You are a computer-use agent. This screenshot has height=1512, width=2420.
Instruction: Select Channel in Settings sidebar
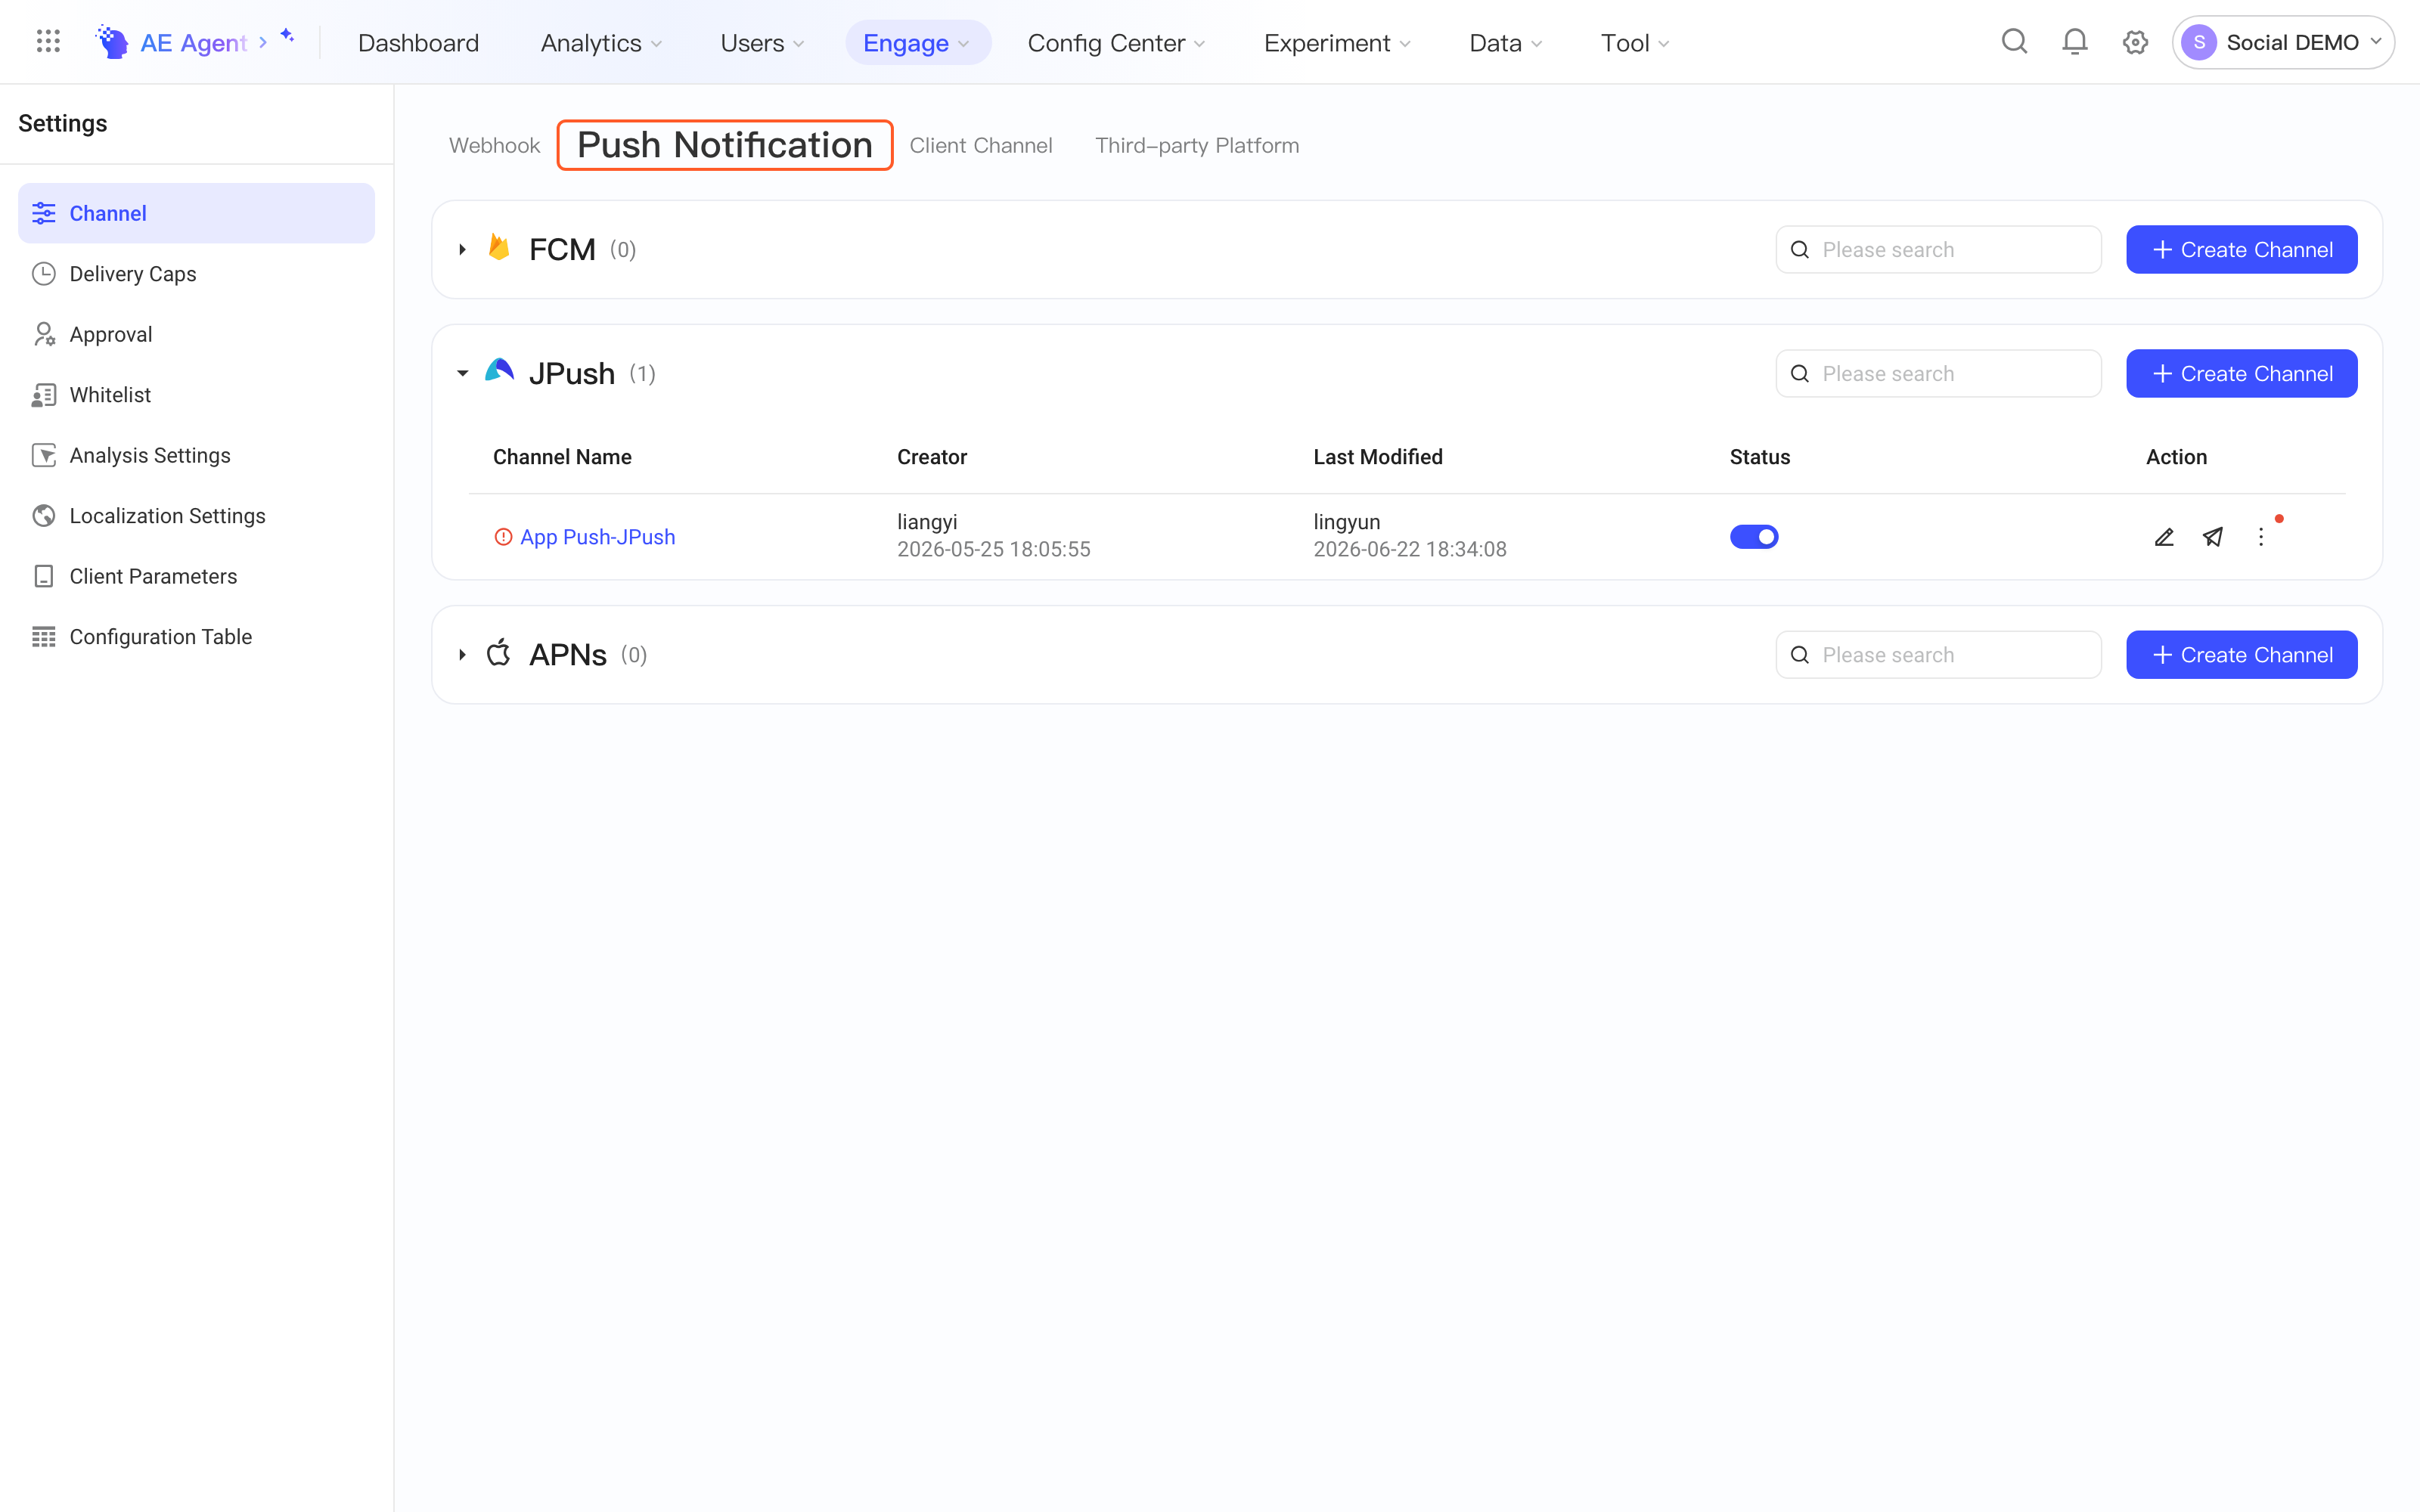(196, 213)
